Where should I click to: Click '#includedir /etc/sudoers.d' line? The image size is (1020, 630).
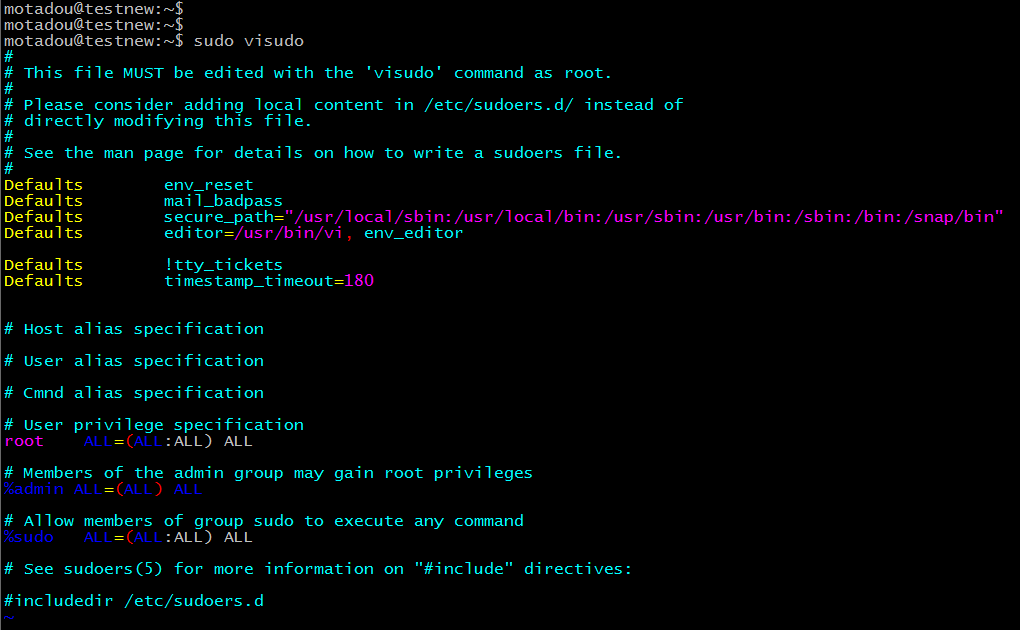click(x=134, y=601)
